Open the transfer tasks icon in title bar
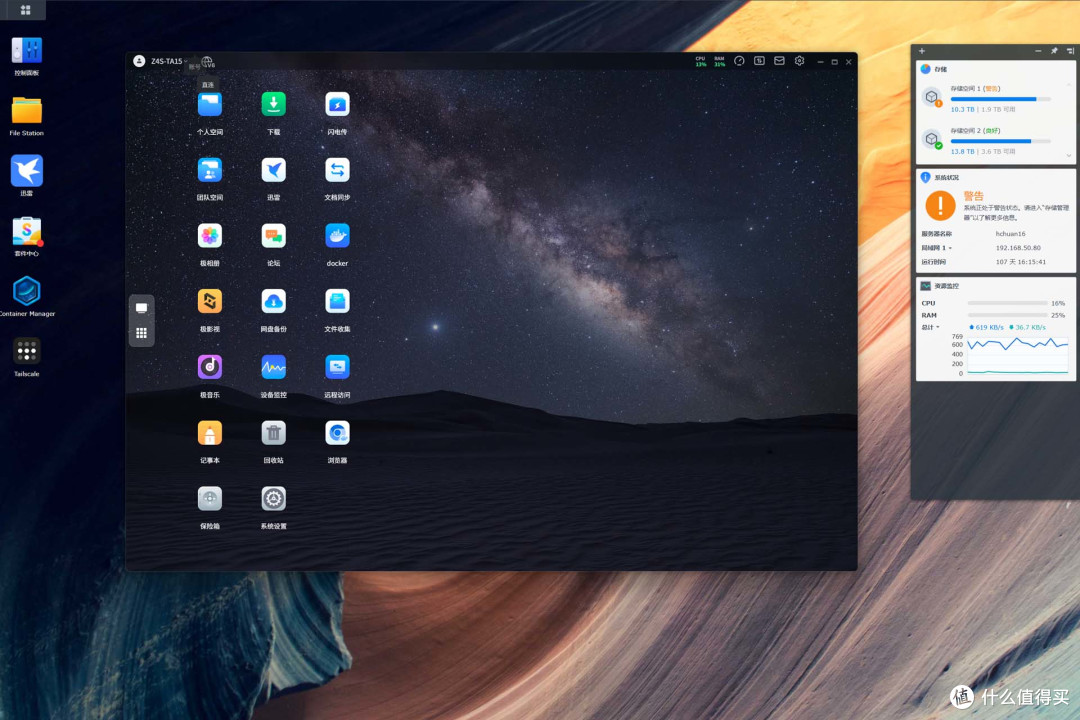Viewport: 1080px width, 720px height. point(759,61)
